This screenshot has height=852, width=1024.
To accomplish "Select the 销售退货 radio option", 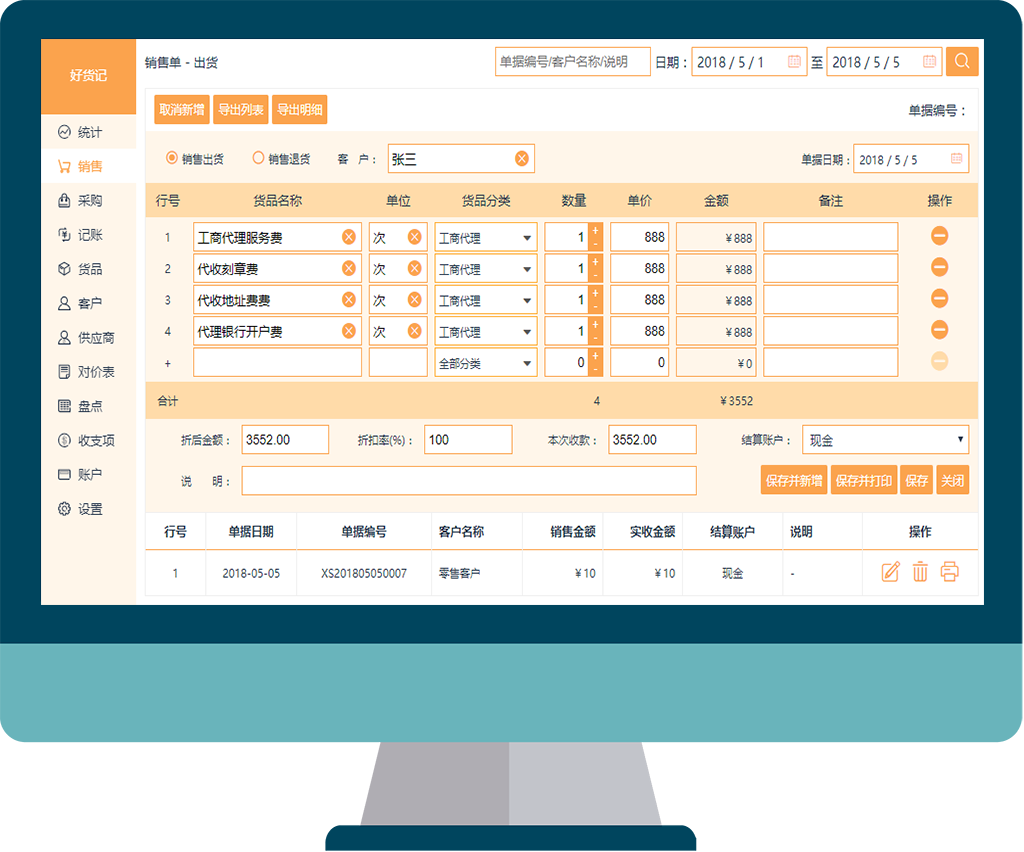I will pyautogui.click(x=258, y=158).
